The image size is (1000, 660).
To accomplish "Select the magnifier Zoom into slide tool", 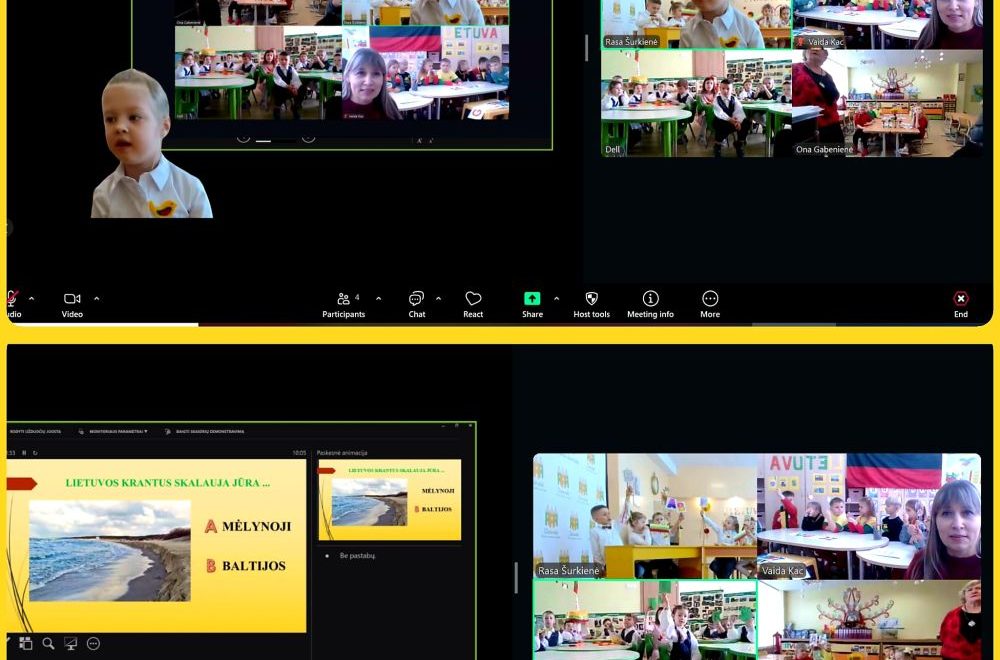I will (48, 643).
